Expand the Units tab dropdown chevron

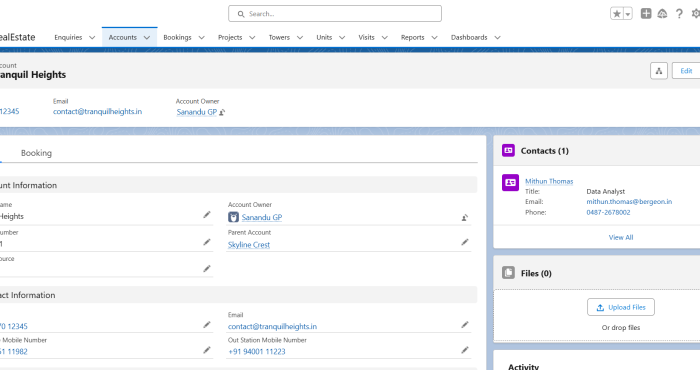342,37
